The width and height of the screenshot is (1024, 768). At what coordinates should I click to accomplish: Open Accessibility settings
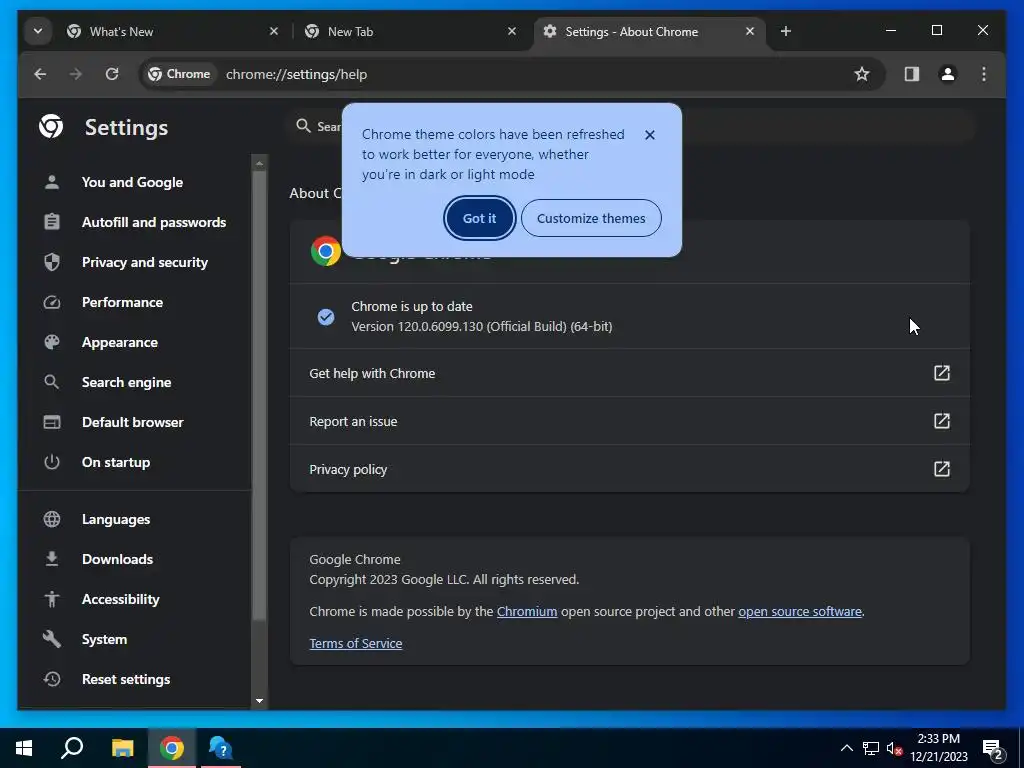point(134,599)
